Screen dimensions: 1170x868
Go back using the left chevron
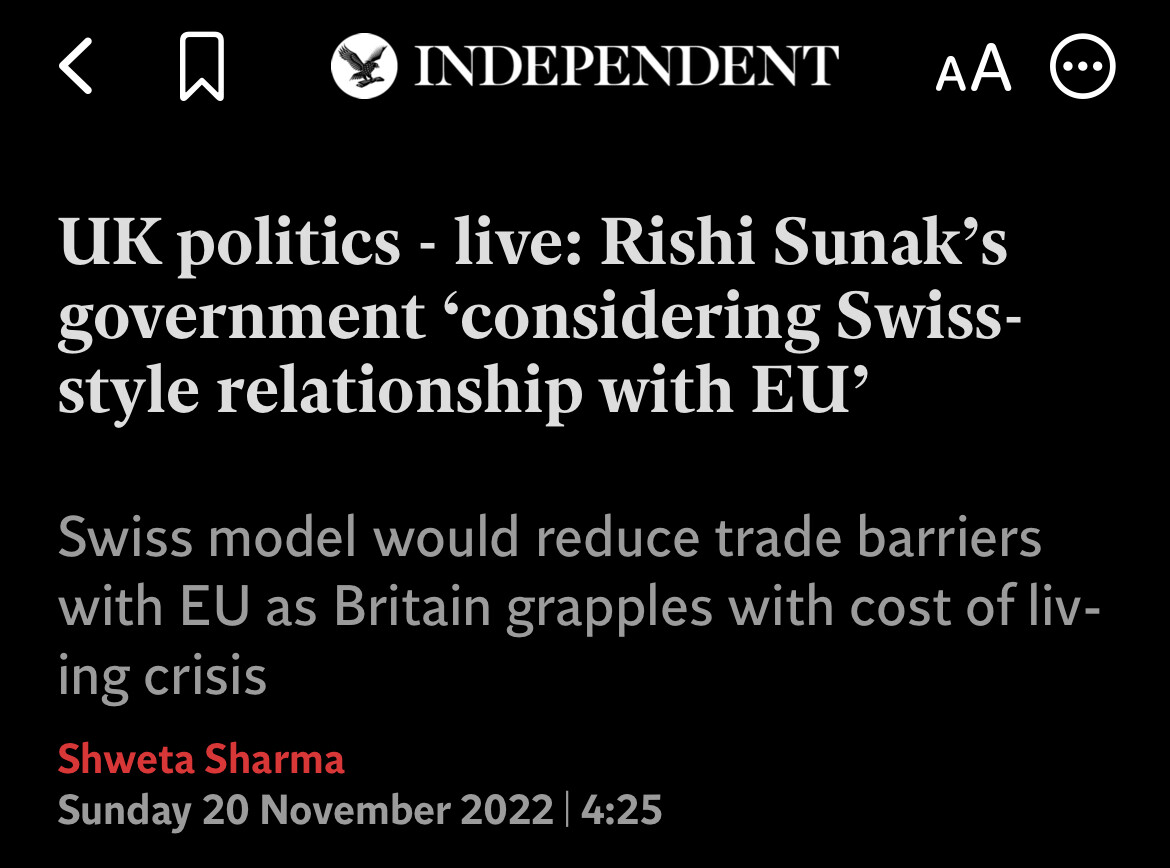[76, 68]
